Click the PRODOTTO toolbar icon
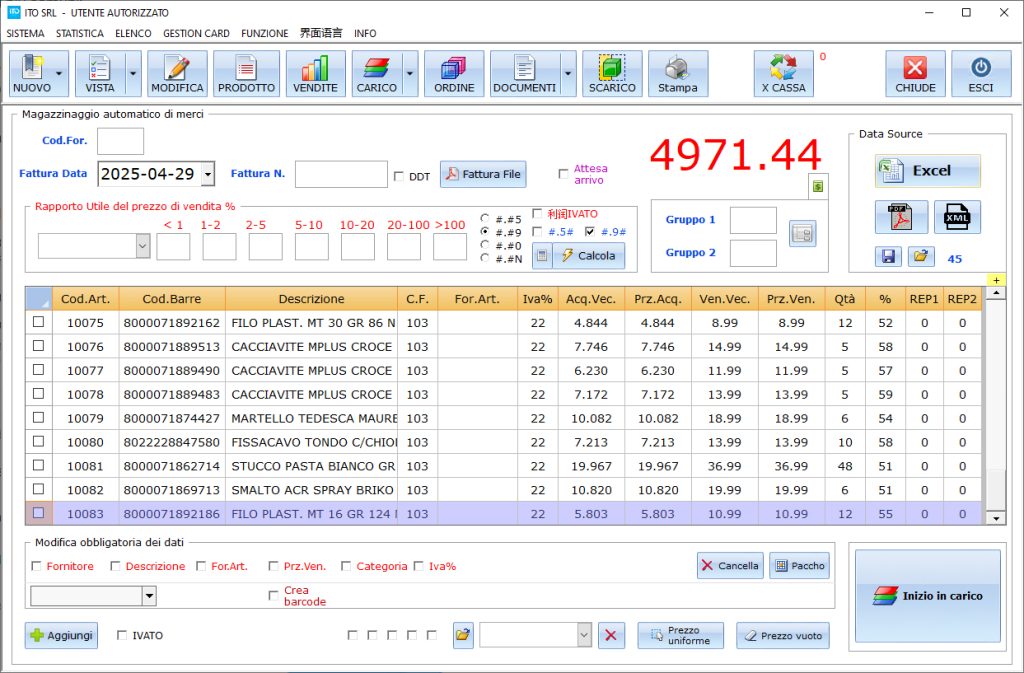The height and width of the screenshot is (673, 1024). pyautogui.click(x=246, y=74)
